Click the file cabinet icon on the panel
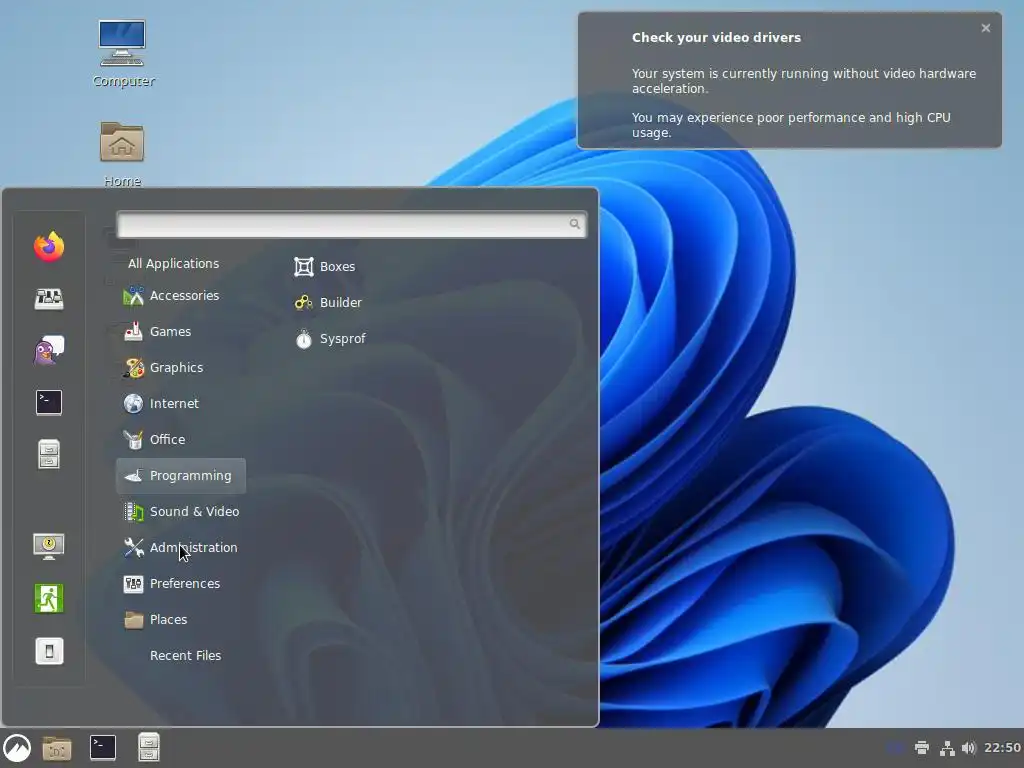Viewport: 1024px width, 768px height. click(x=149, y=748)
